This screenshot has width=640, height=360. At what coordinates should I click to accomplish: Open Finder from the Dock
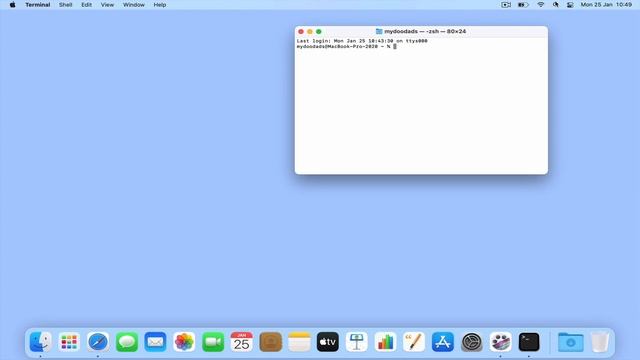coord(40,342)
